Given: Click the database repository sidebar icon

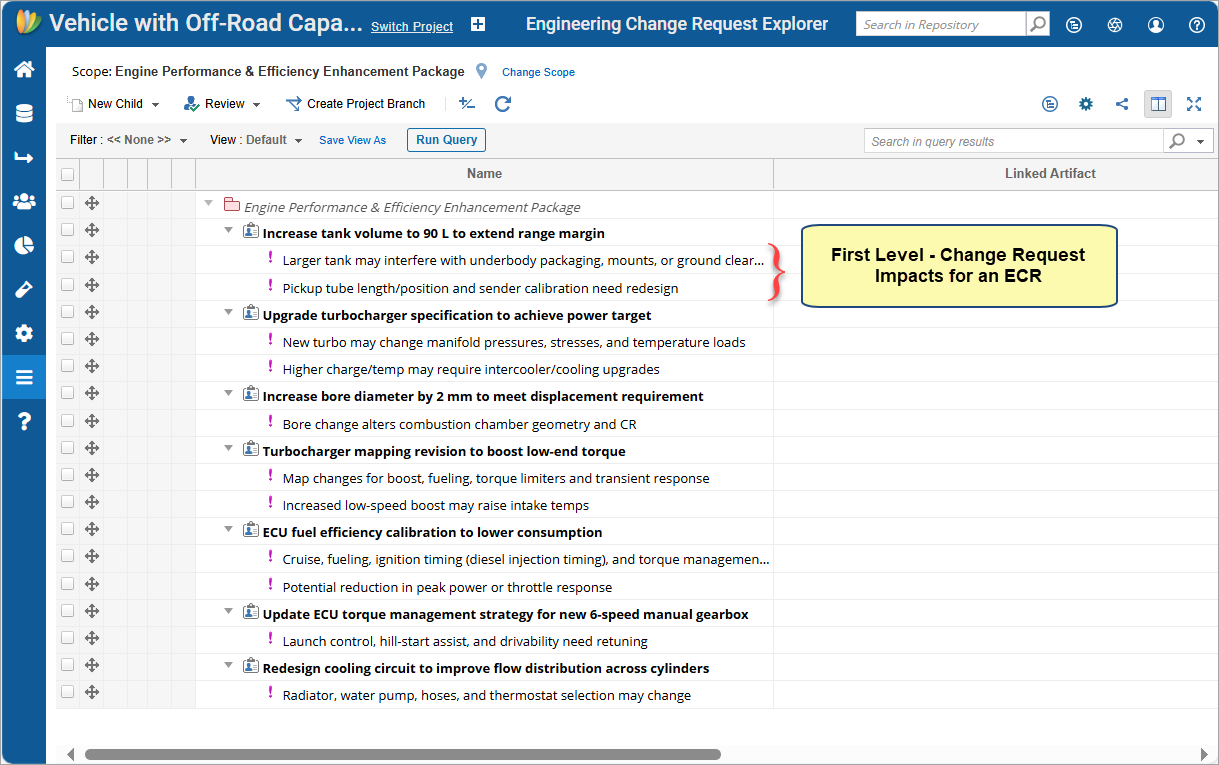Looking at the screenshot, I should coord(23,113).
